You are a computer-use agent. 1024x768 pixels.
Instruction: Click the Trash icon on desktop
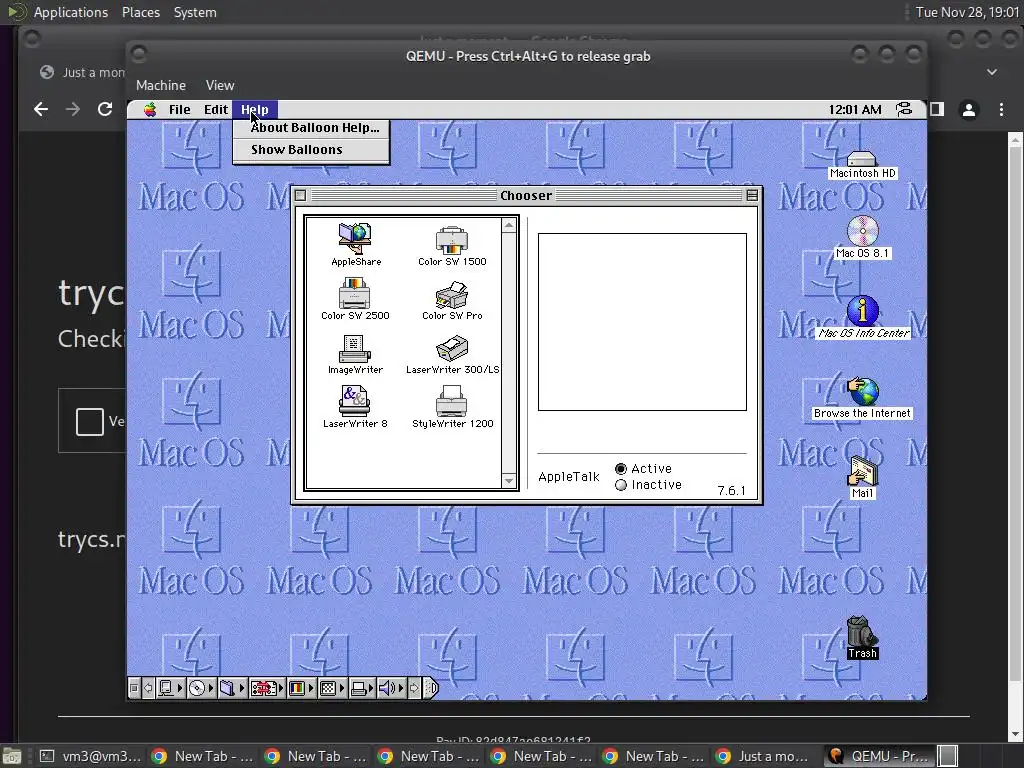tap(862, 637)
